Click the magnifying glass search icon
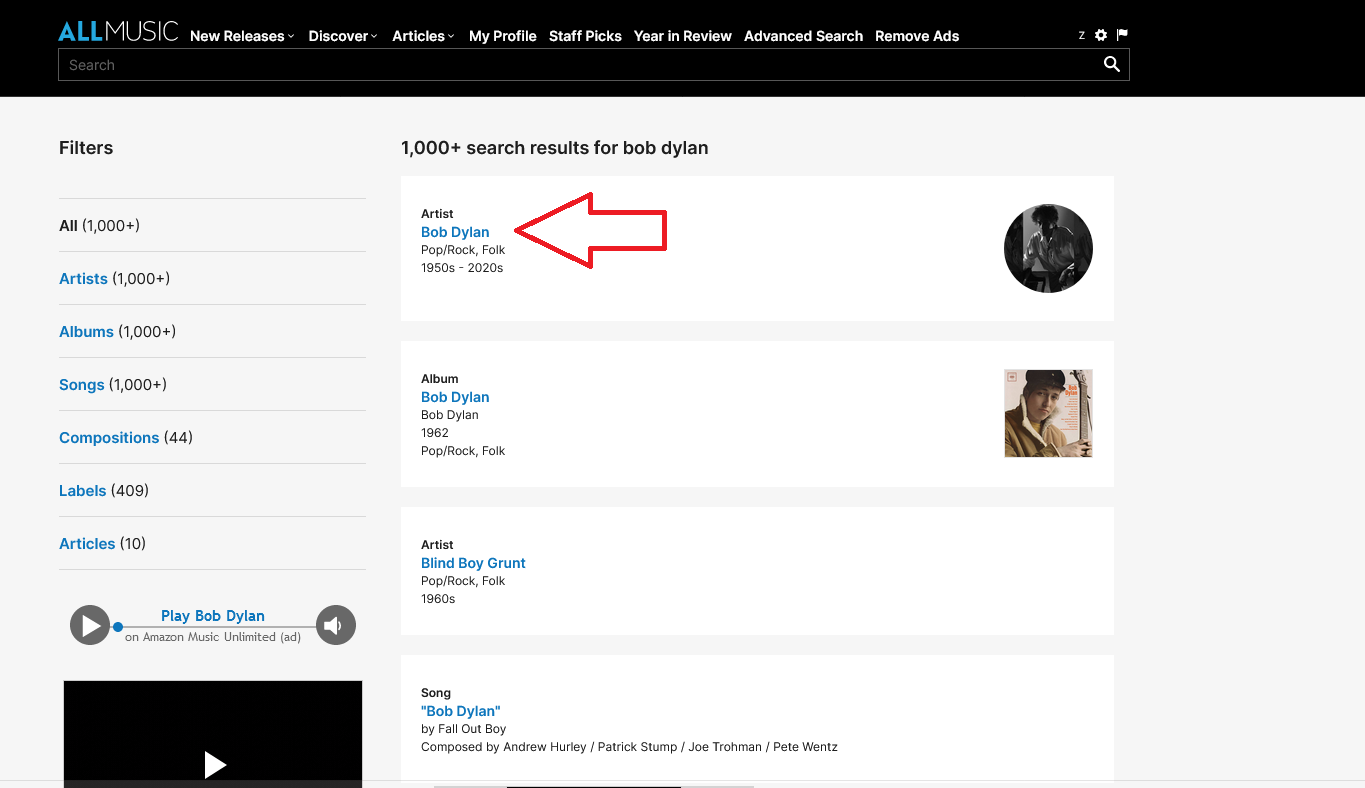The width and height of the screenshot is (1365, 788). pyautogui.click(x=1111, y=65)
